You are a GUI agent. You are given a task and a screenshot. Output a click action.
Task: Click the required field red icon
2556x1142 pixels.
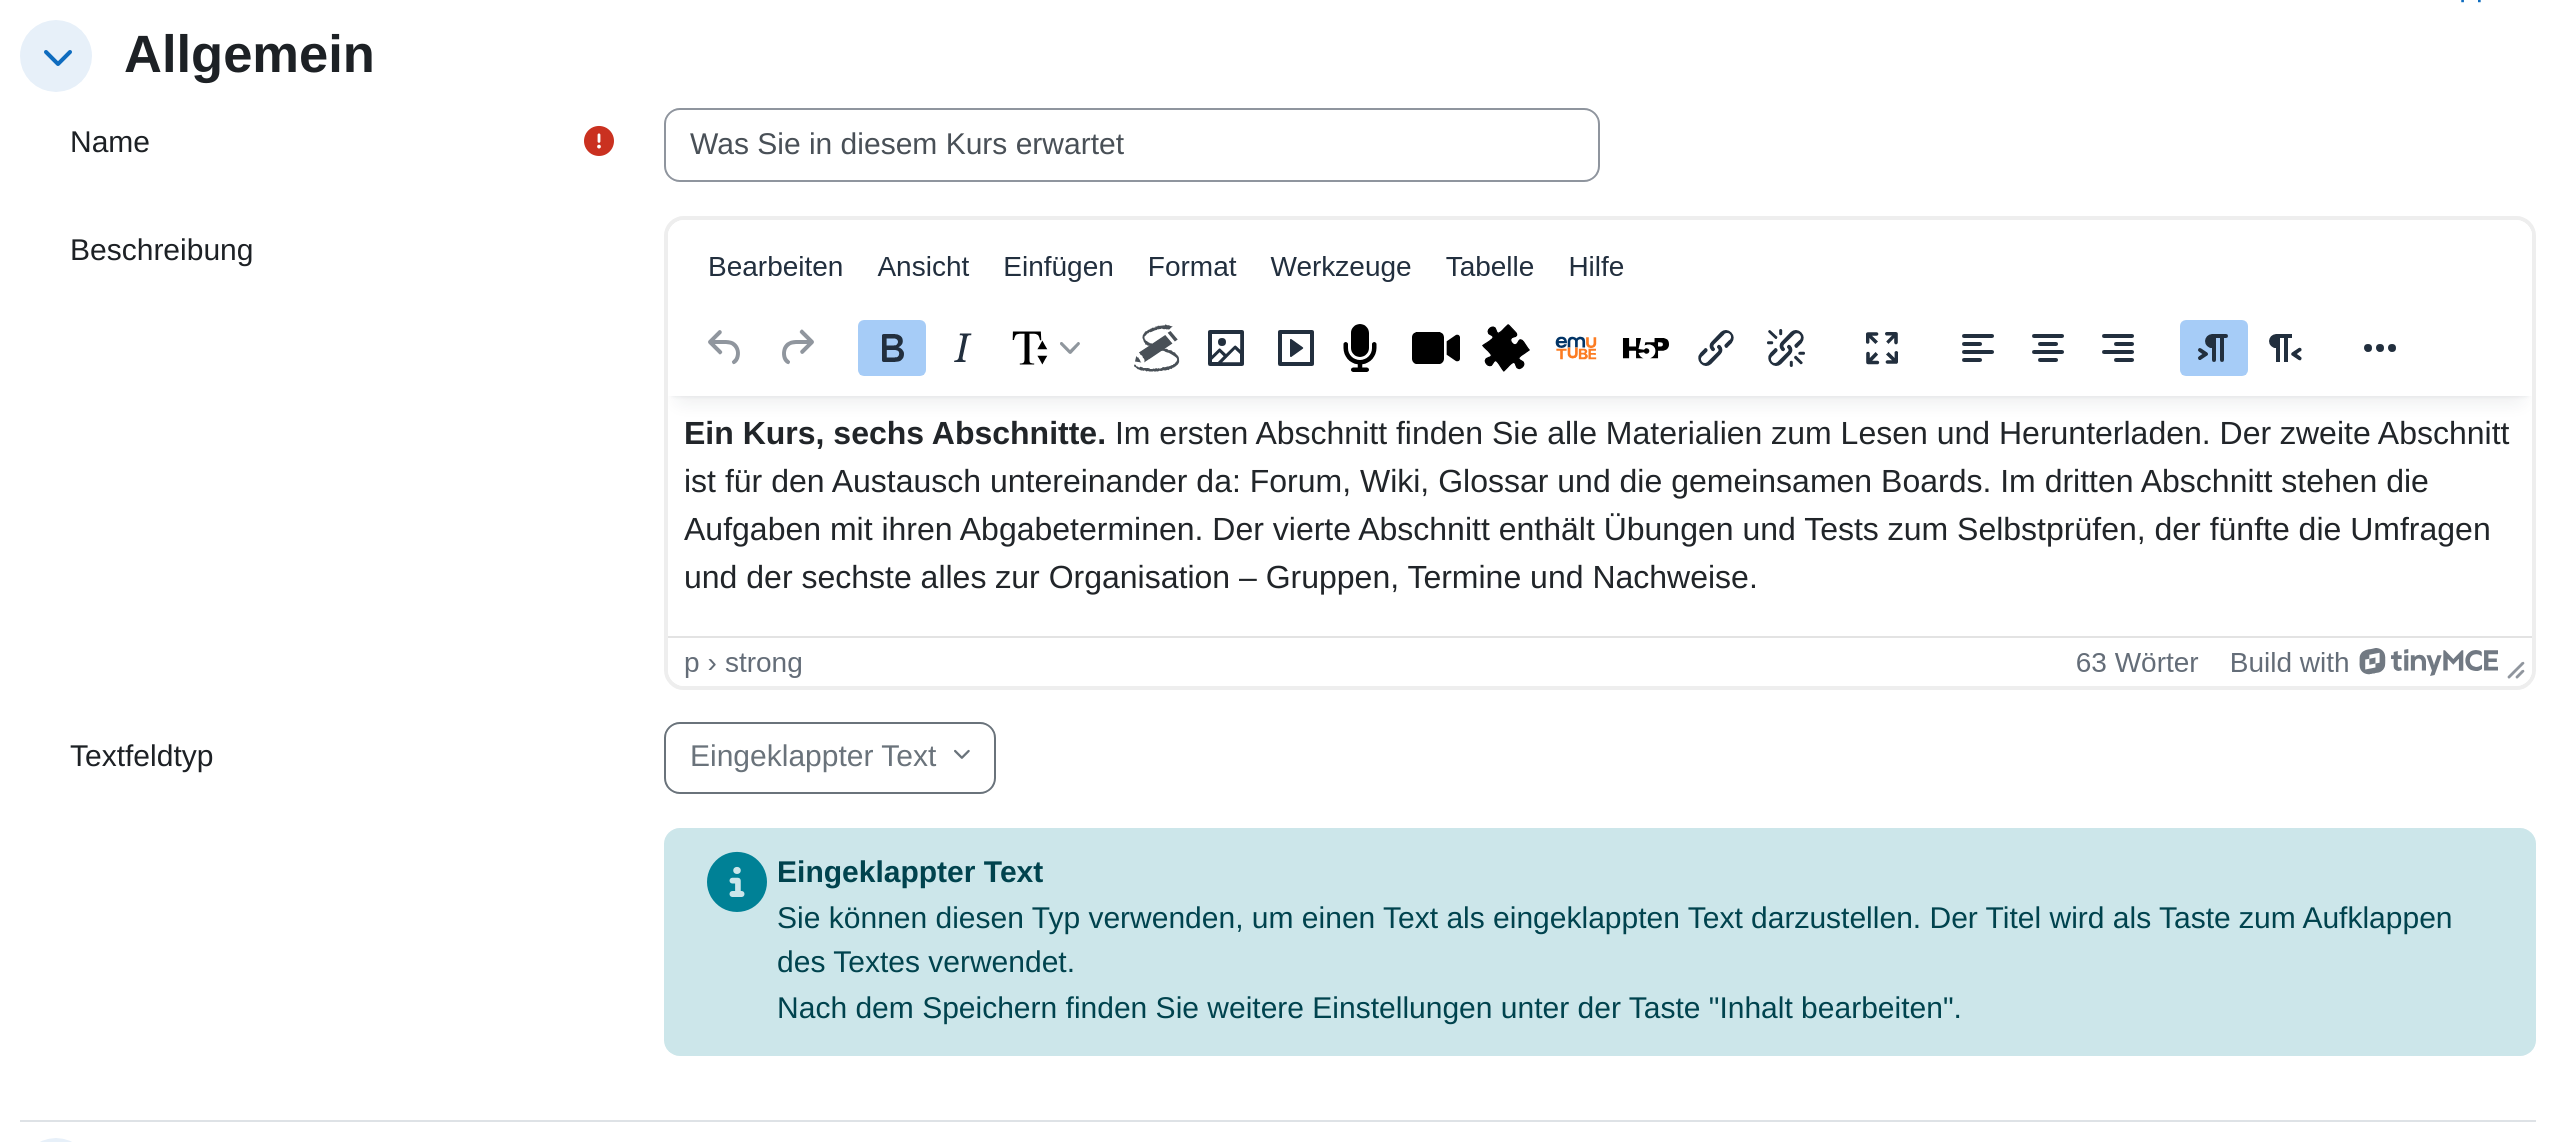pyautogui.click(x=598, y=141)
